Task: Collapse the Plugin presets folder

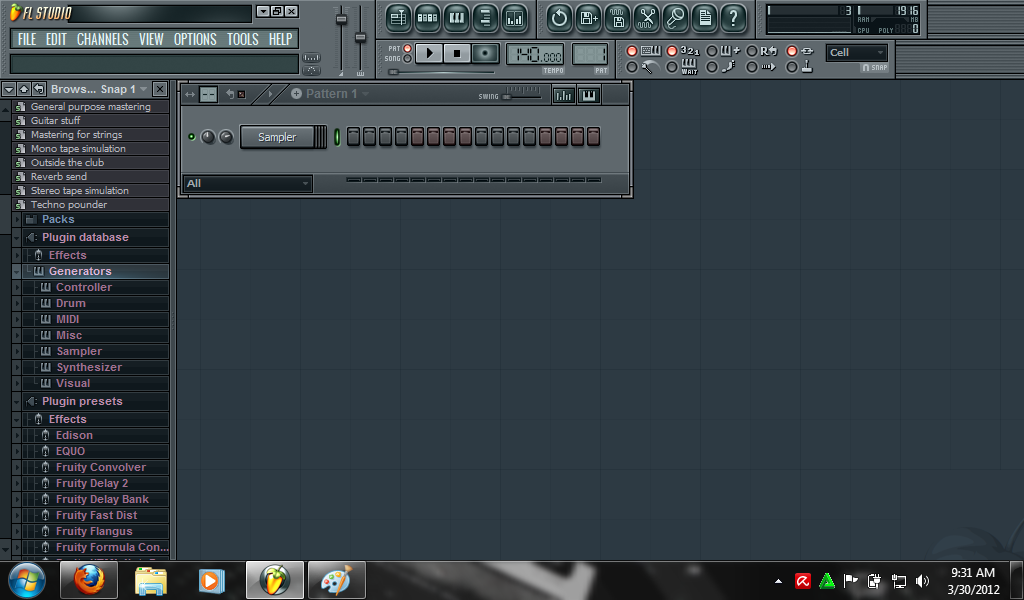Action: (x=17, y=402)
